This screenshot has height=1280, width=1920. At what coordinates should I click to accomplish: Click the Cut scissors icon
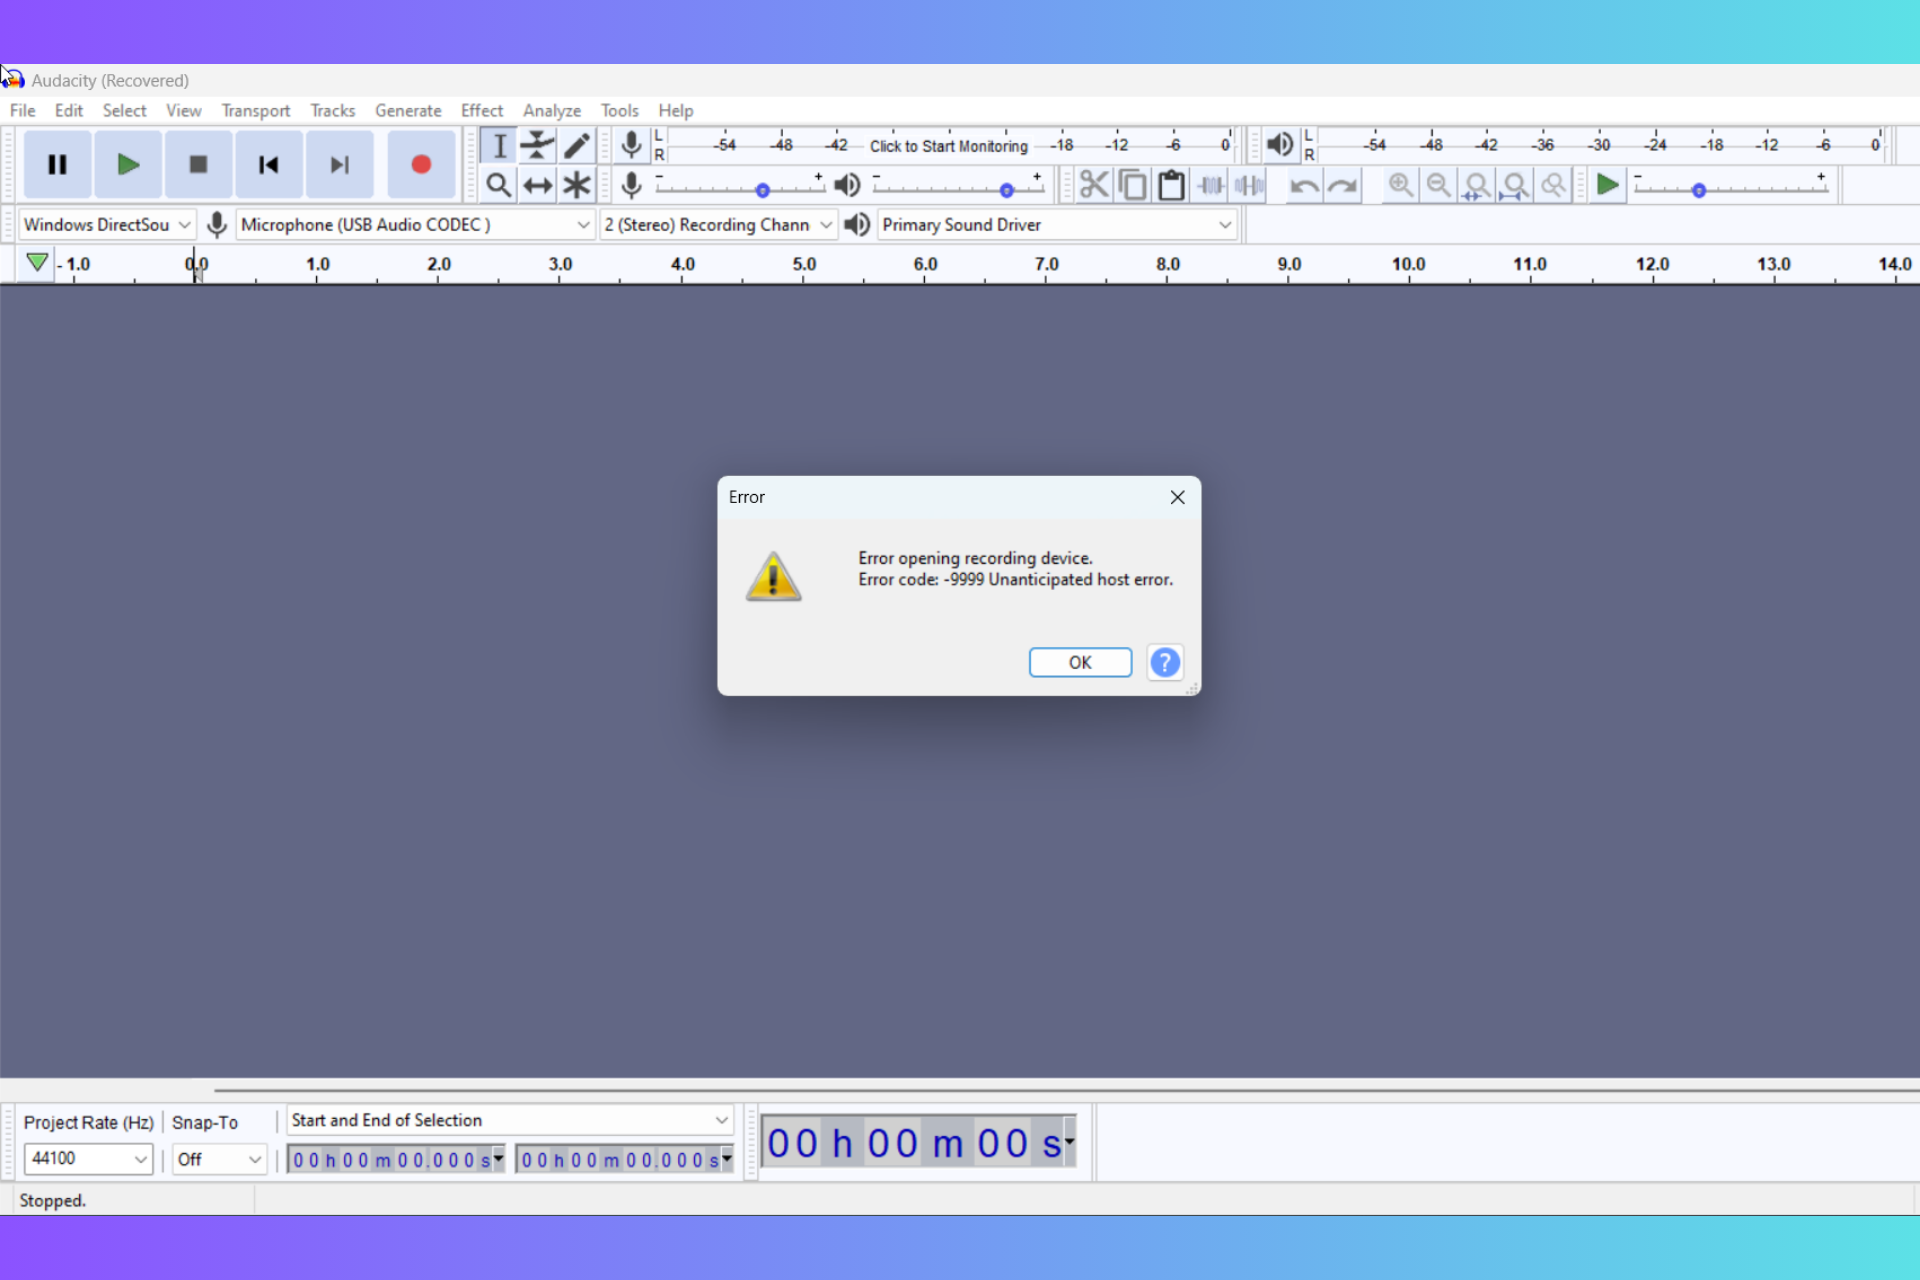coord(1094,186)
